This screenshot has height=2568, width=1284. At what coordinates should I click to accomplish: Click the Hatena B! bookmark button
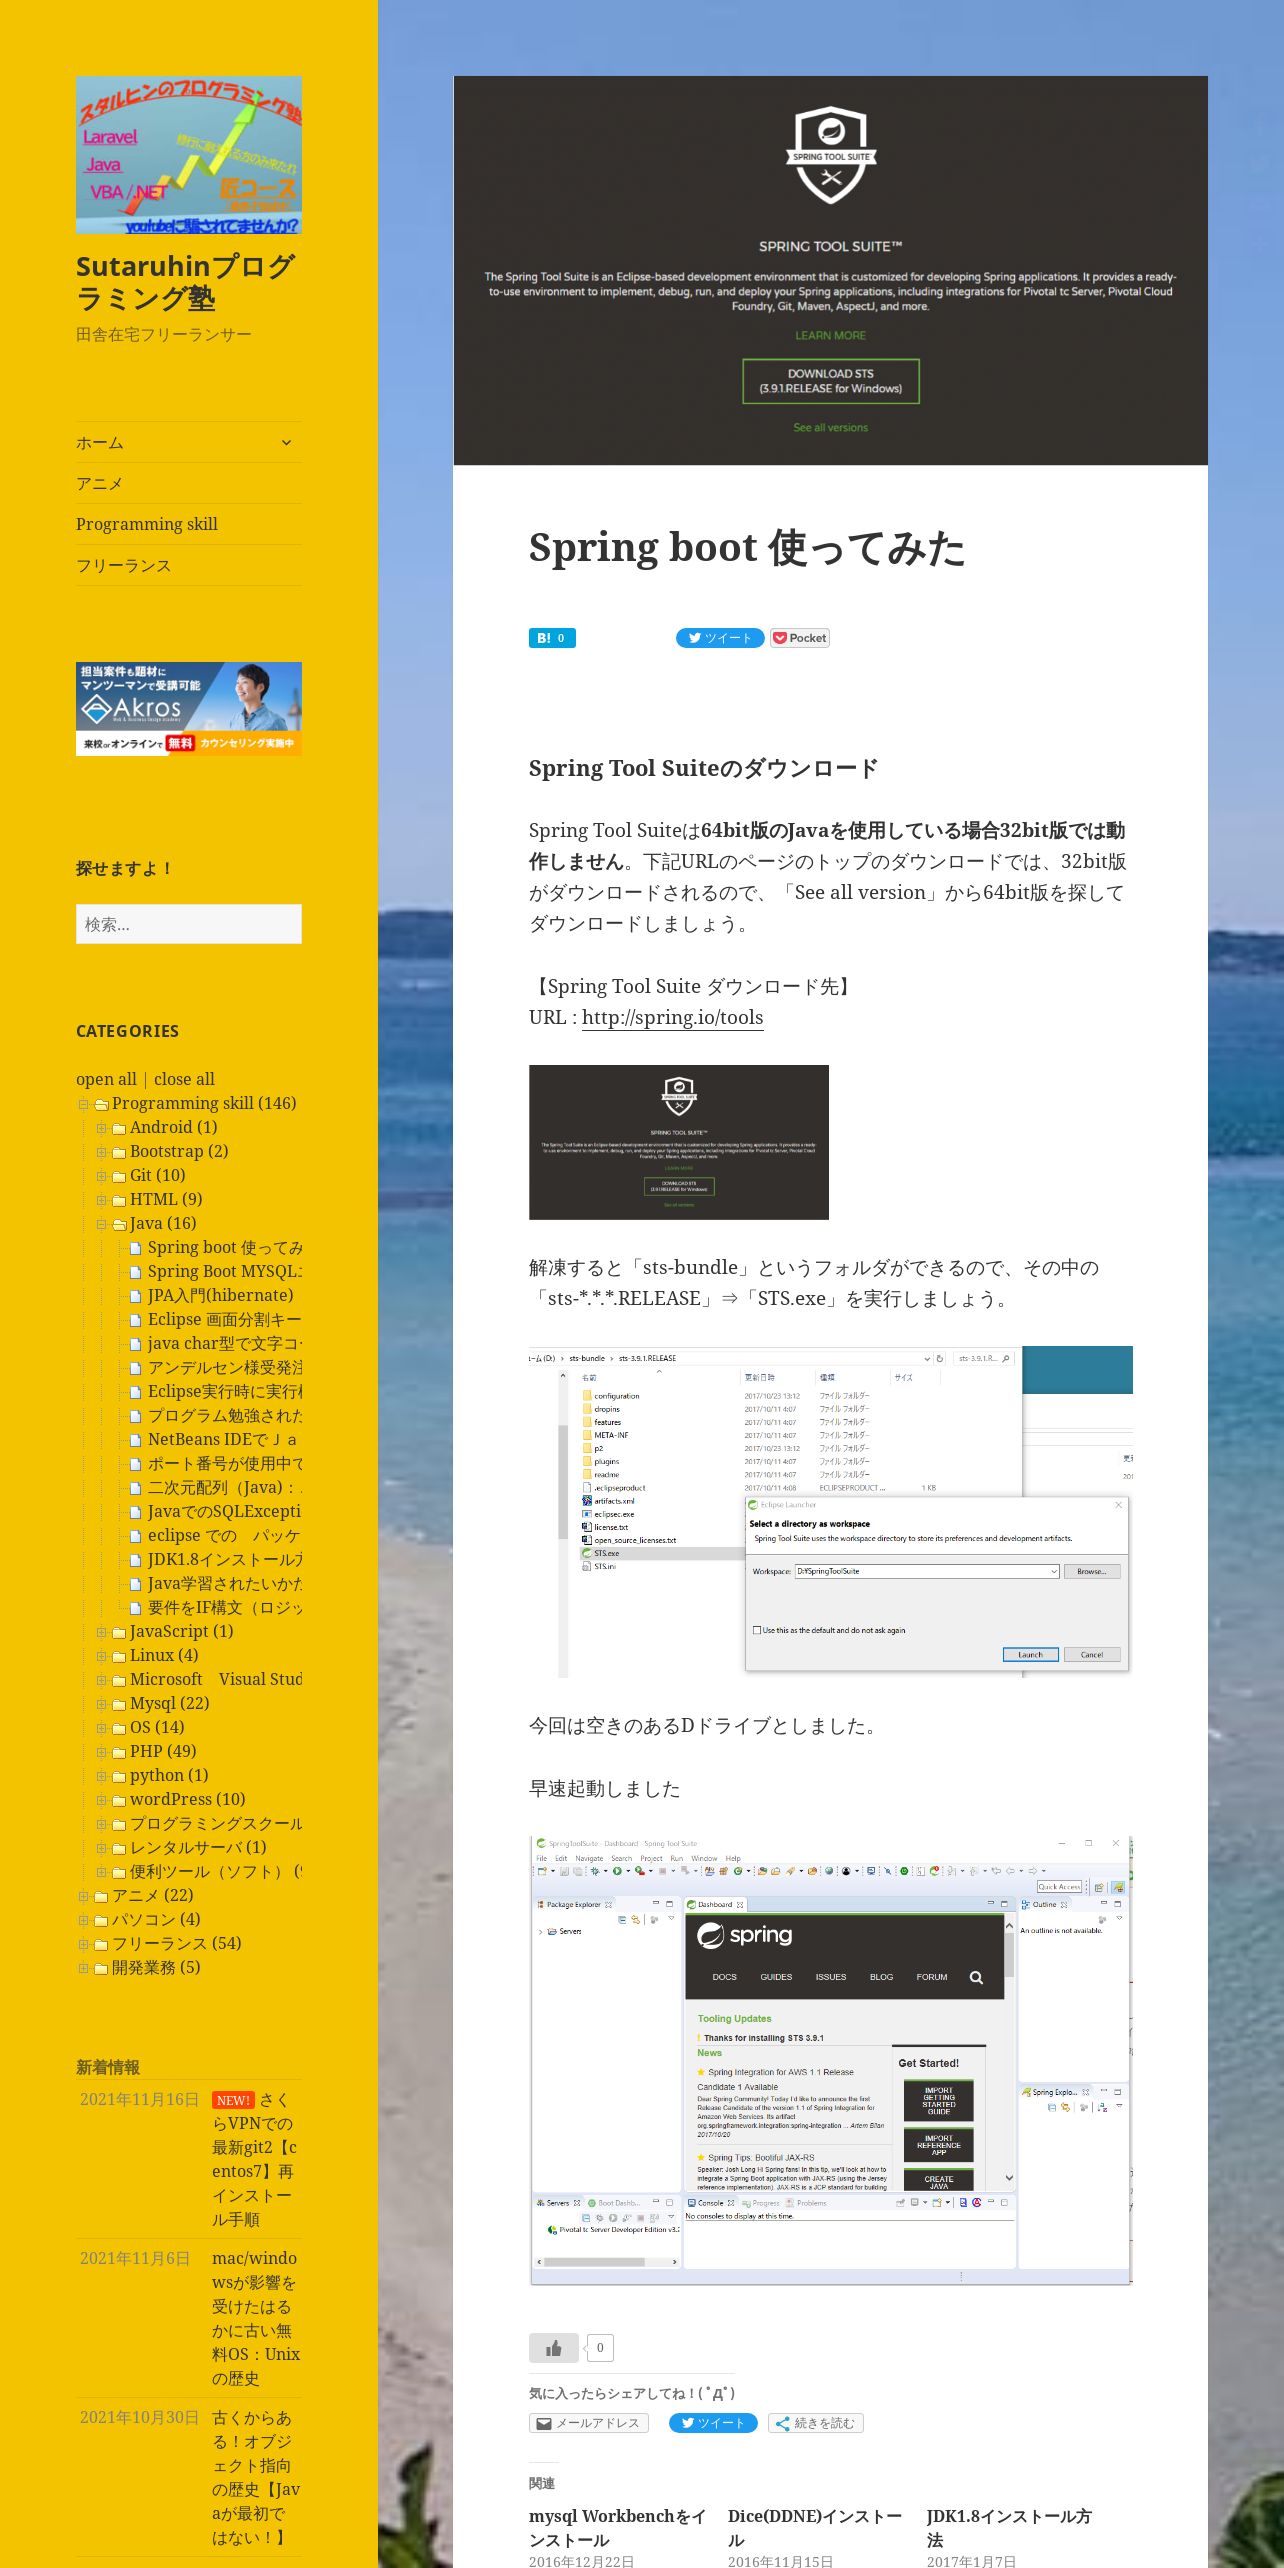pos(552,638)
